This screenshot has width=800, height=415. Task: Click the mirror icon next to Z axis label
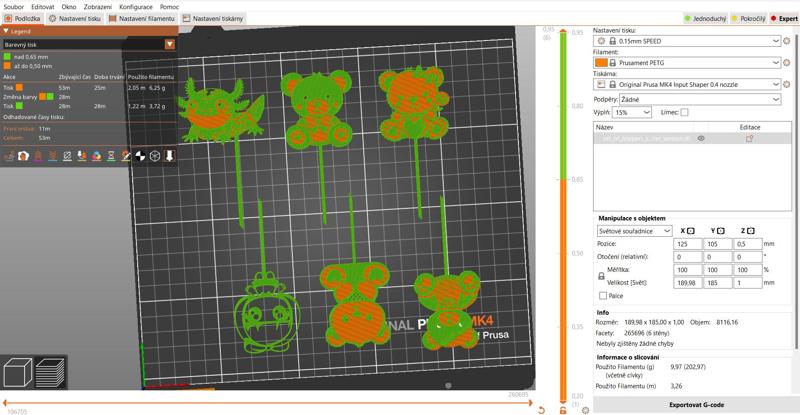[751, 231]
